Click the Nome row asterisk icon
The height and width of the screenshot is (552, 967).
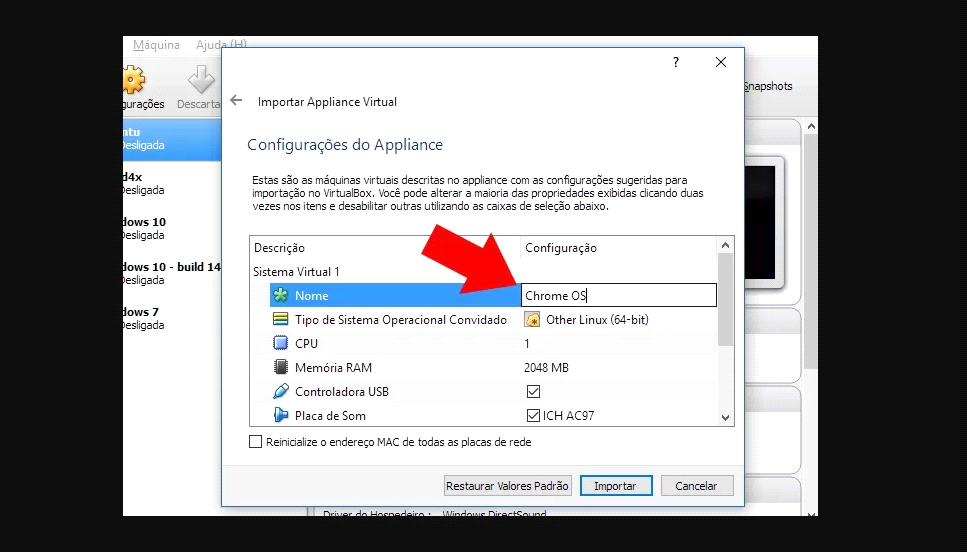(281, 295)
